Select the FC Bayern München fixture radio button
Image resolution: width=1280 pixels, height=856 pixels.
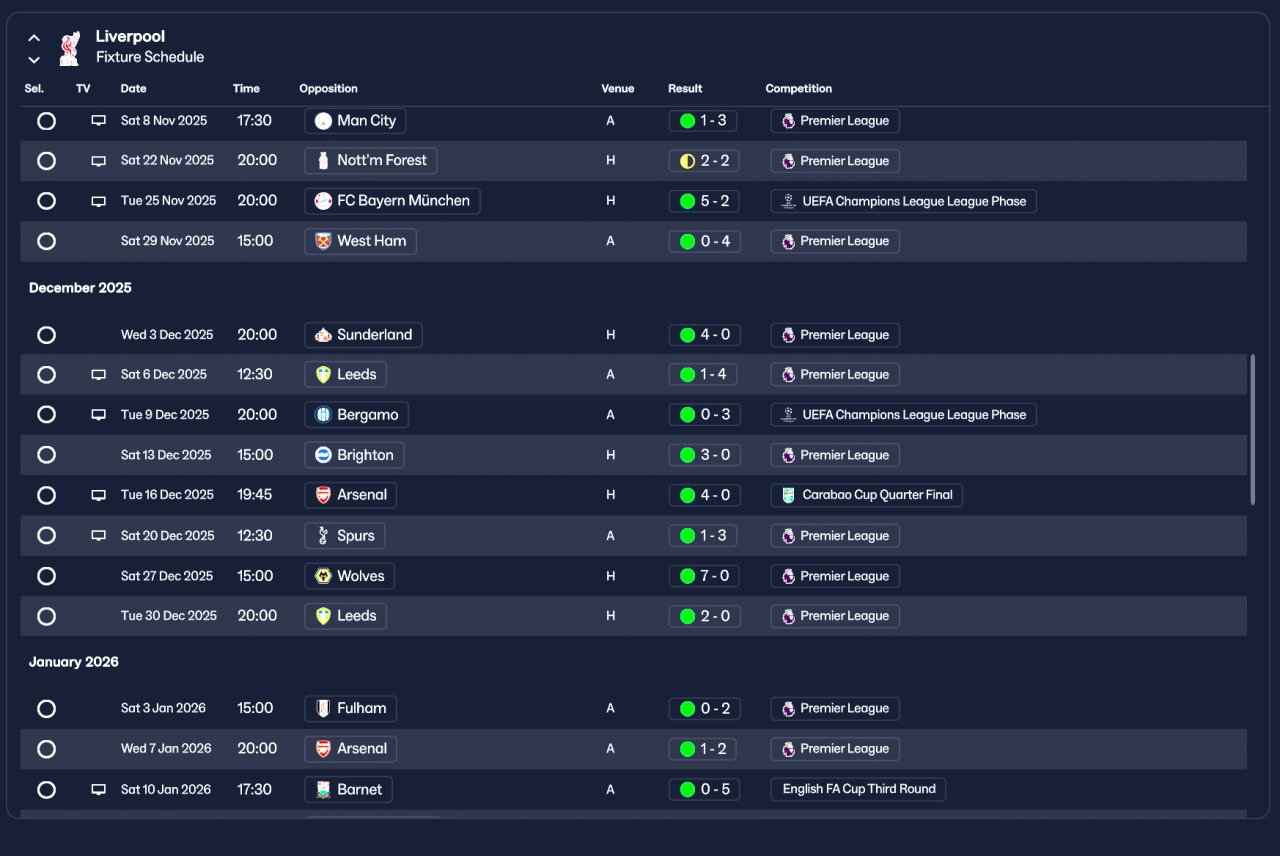(46, 201)
